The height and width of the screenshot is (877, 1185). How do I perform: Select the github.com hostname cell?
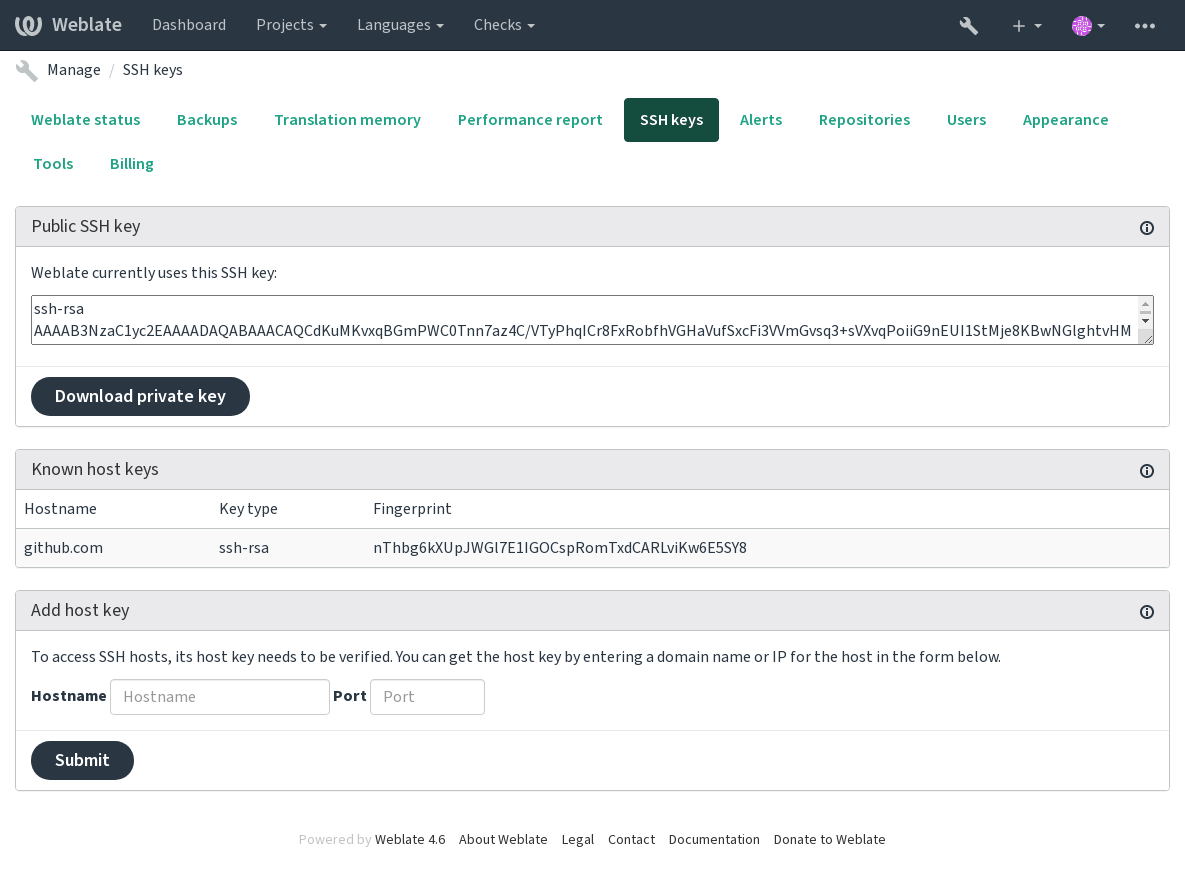click(x=63, y=548)
